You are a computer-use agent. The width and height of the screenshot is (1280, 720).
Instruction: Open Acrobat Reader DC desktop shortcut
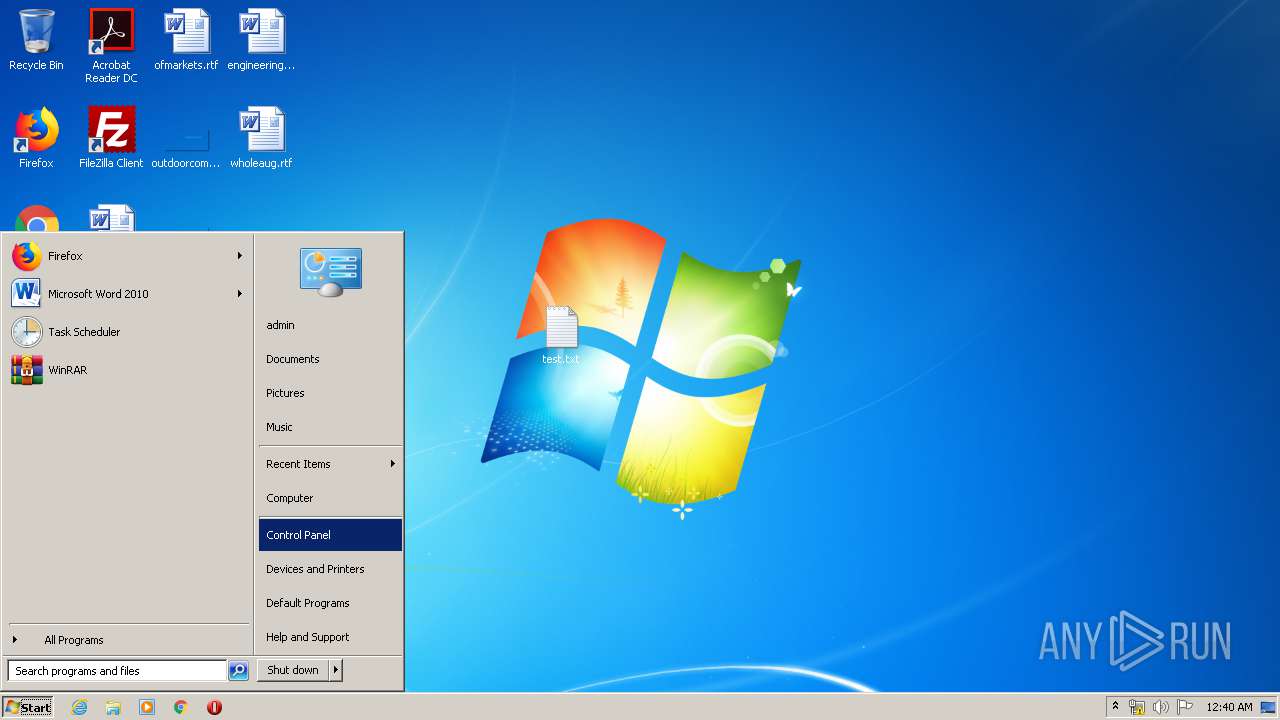pos(111,46)
